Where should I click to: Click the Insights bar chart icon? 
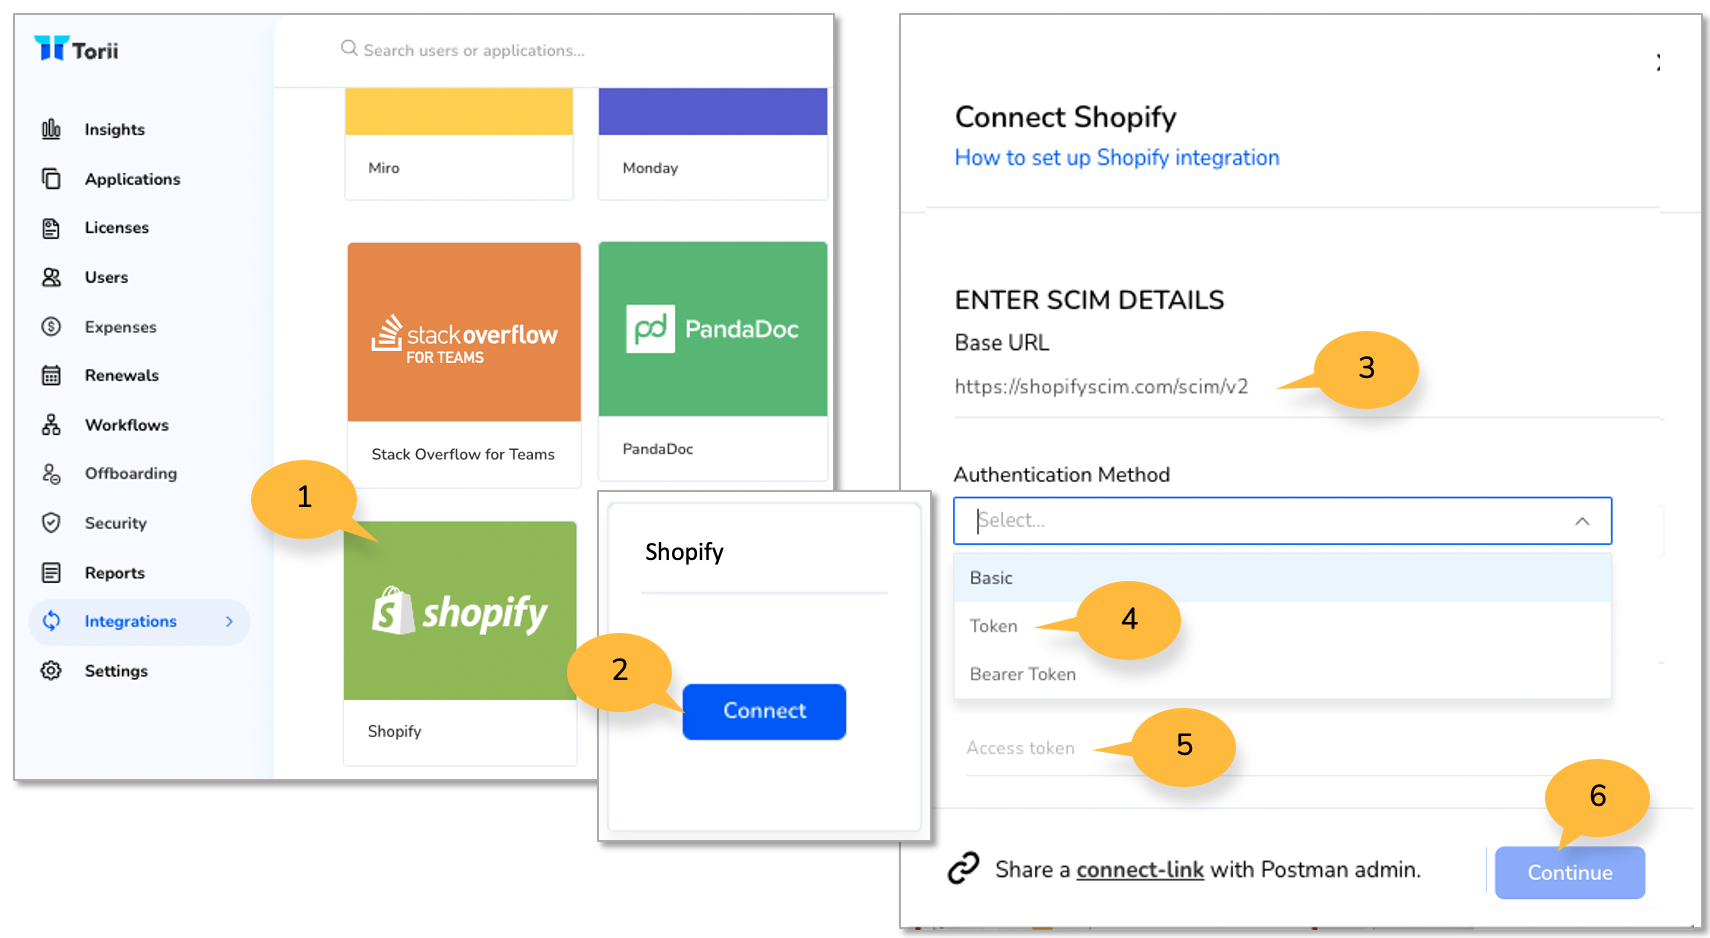pyautogui.click(x=51, y=129)
